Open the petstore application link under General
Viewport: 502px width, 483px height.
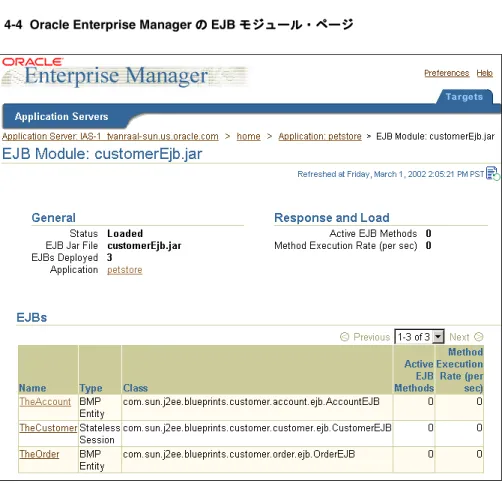point(125,270)
